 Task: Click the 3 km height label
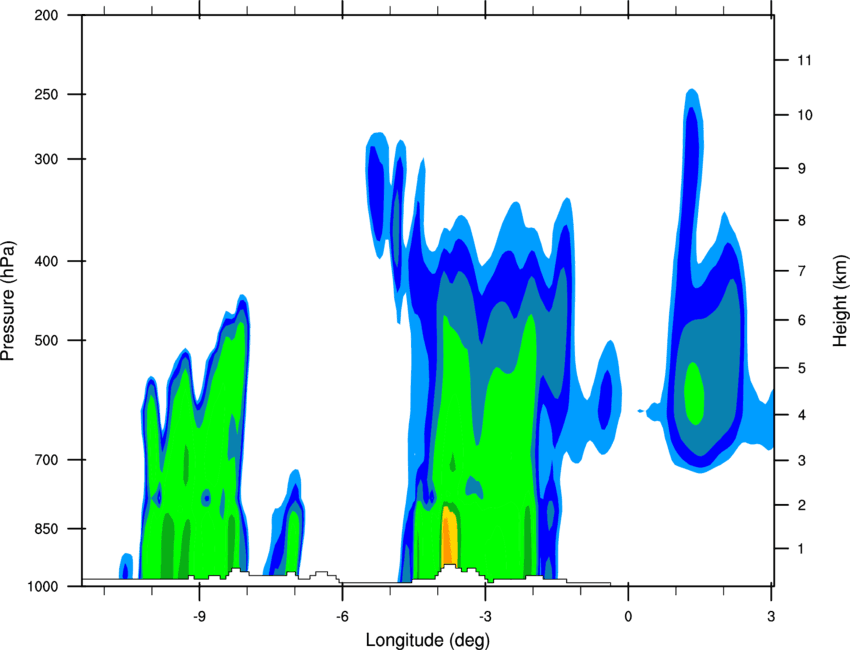point(801,461)
